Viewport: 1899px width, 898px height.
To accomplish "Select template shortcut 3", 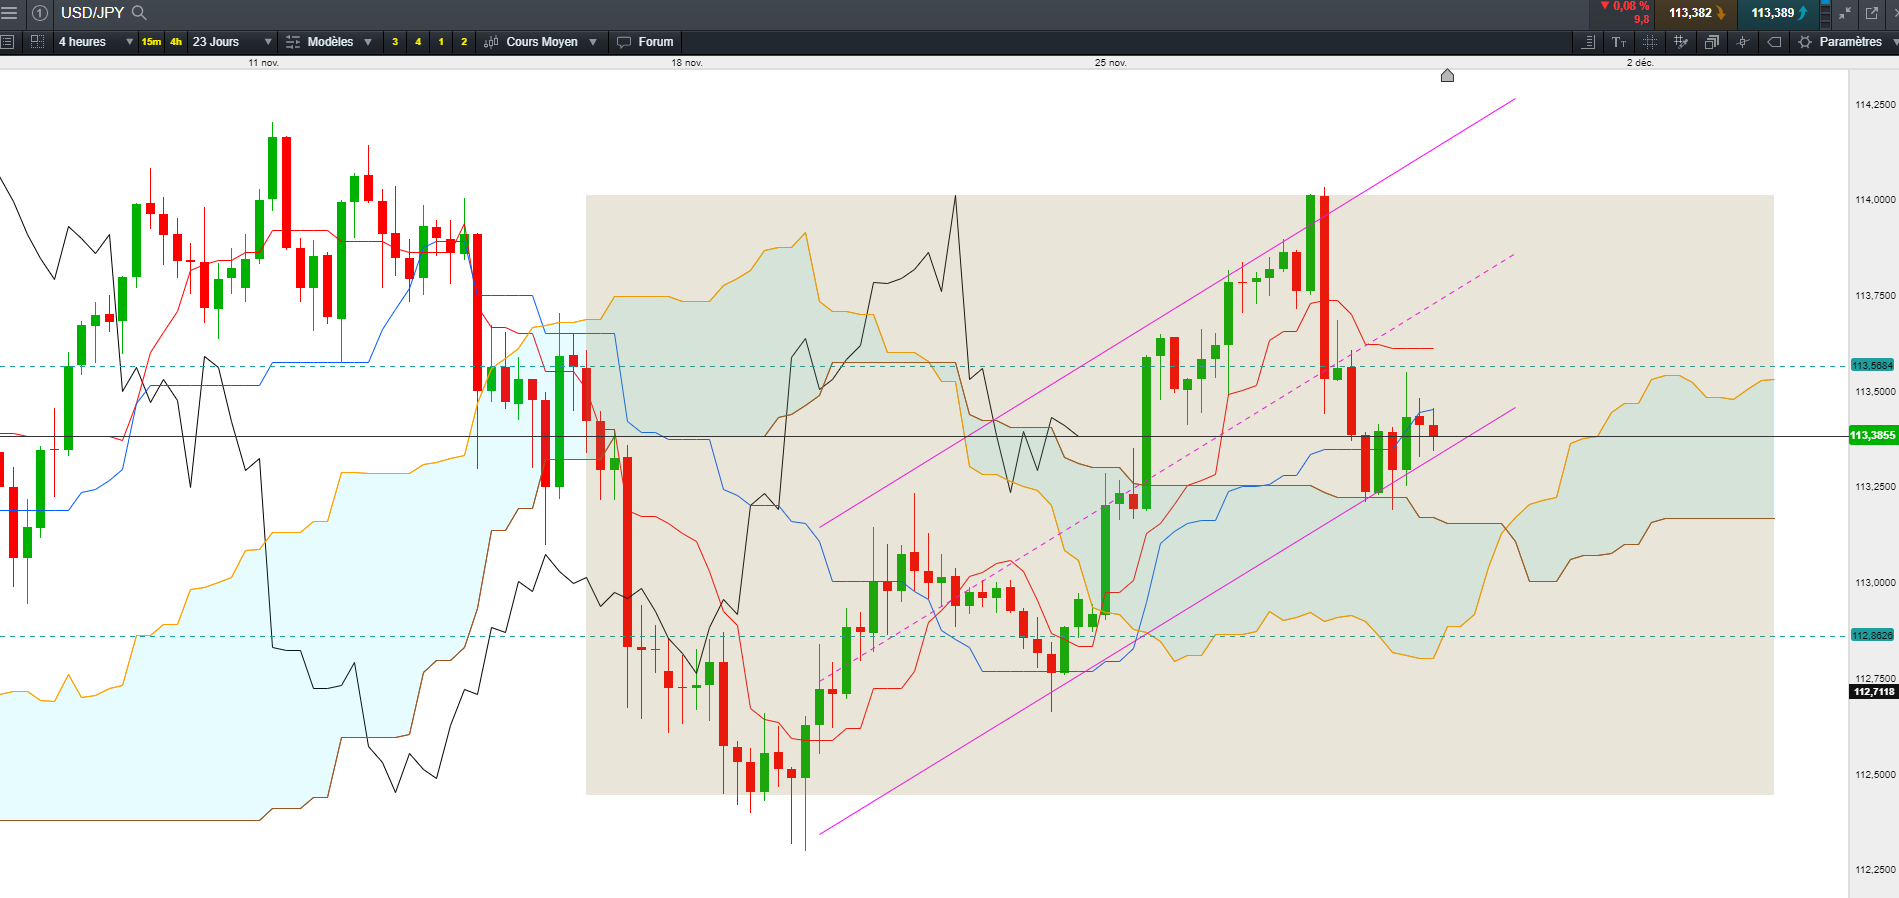I will (395, 42).
